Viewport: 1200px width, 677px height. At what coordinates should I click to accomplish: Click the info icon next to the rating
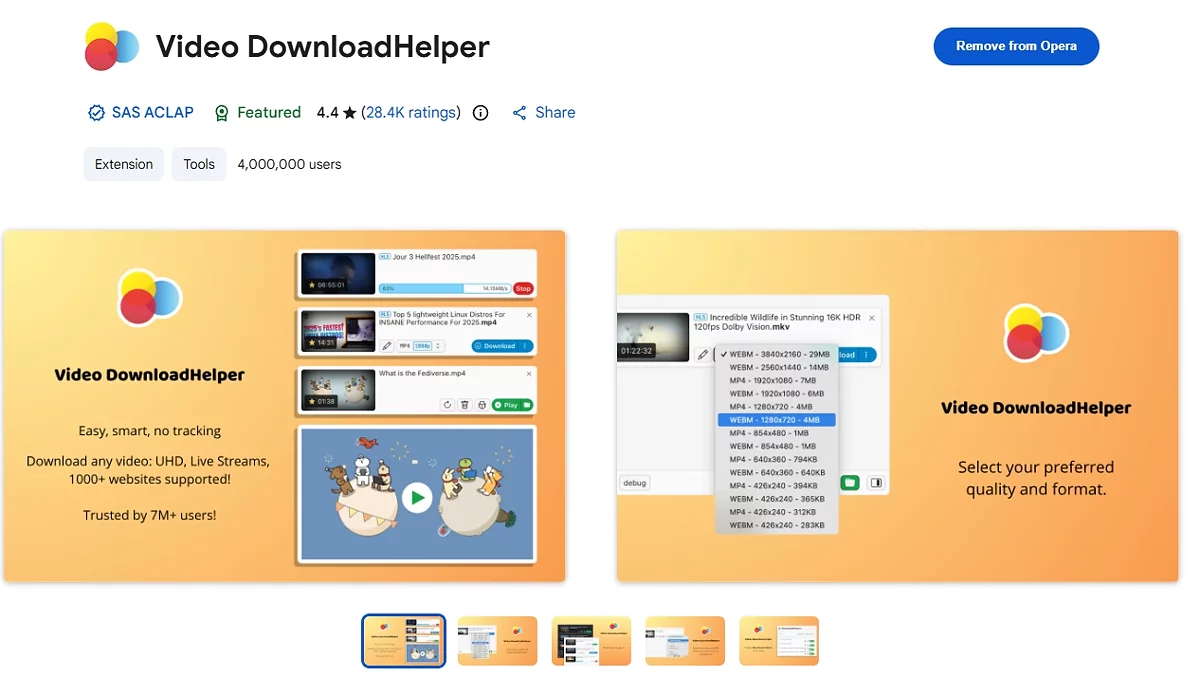click(x=480, y=113)
